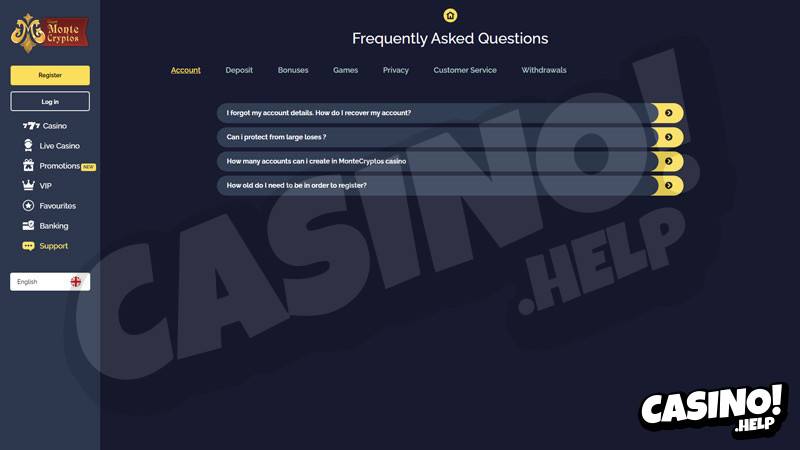The width and height of the screenshot is (800, 450).
Task: Click the yellow home icon above the FAQ title
Action: click(450, 15)
